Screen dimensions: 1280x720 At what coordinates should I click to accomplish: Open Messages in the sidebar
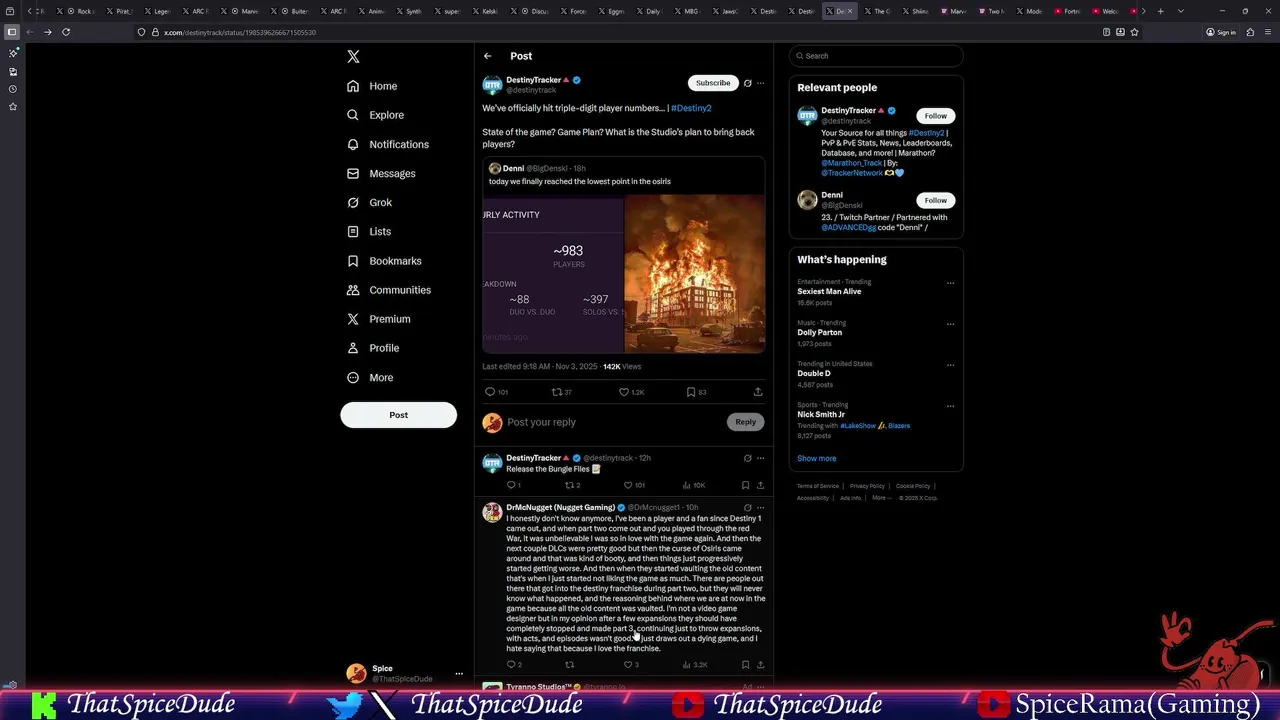[x=381, y=173]
